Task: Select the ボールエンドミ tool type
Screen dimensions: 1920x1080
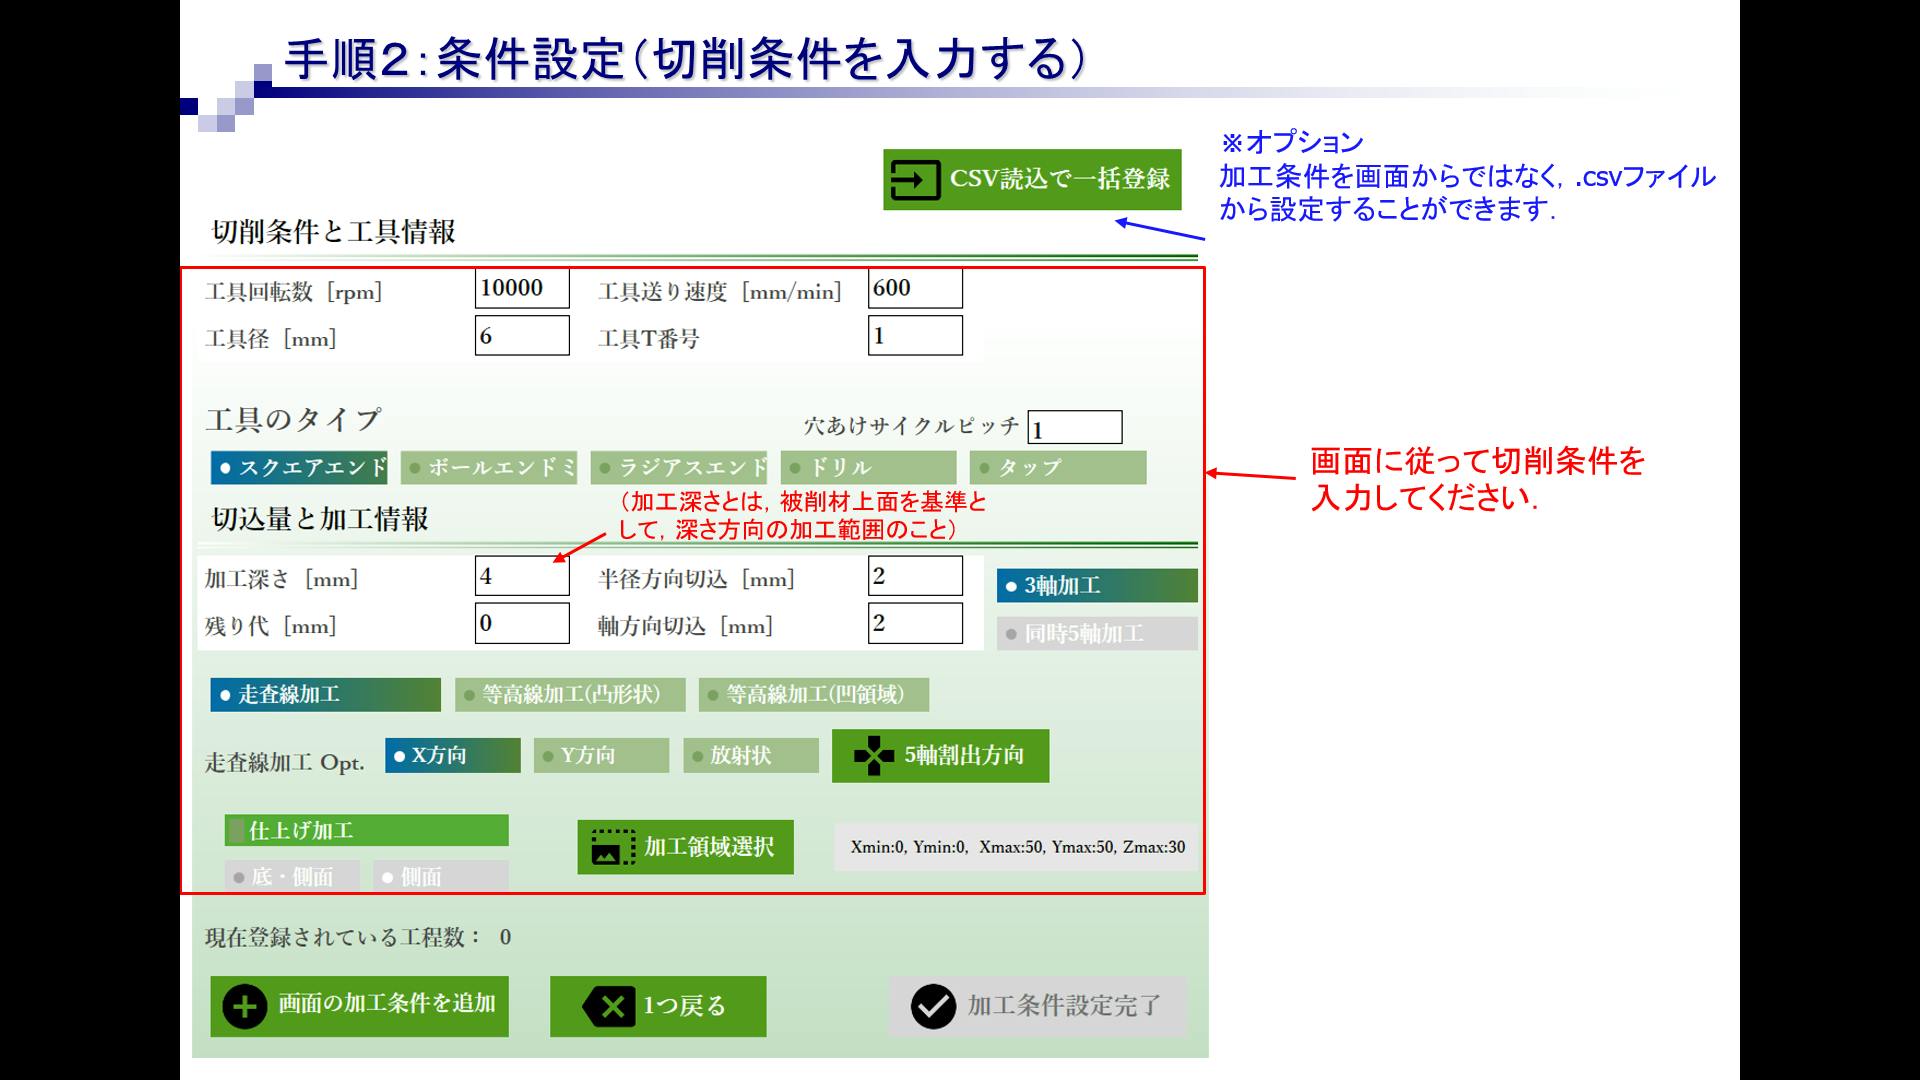Action: [x=489, y=468]
